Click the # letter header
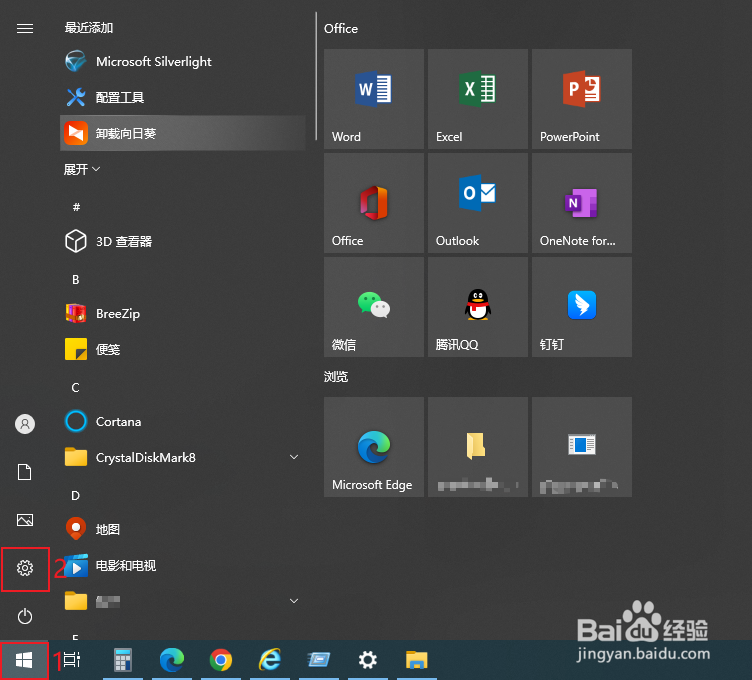 (x=76, y=207)
